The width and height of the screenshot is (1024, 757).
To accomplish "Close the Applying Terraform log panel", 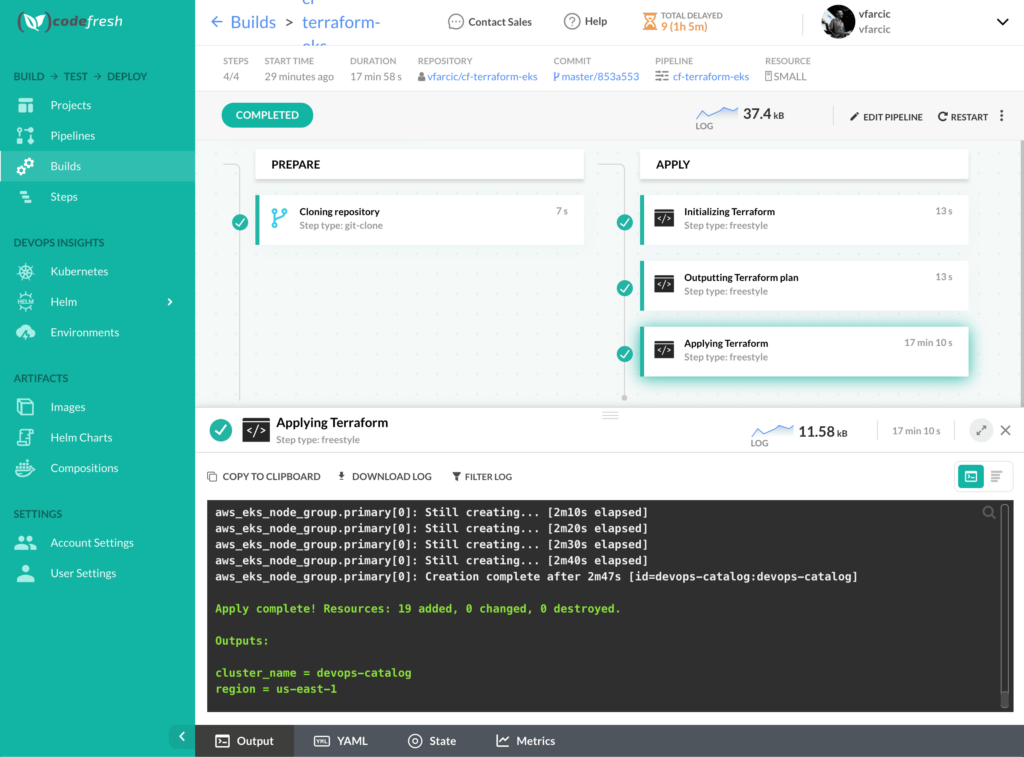I will click(x=1006, y=430).
